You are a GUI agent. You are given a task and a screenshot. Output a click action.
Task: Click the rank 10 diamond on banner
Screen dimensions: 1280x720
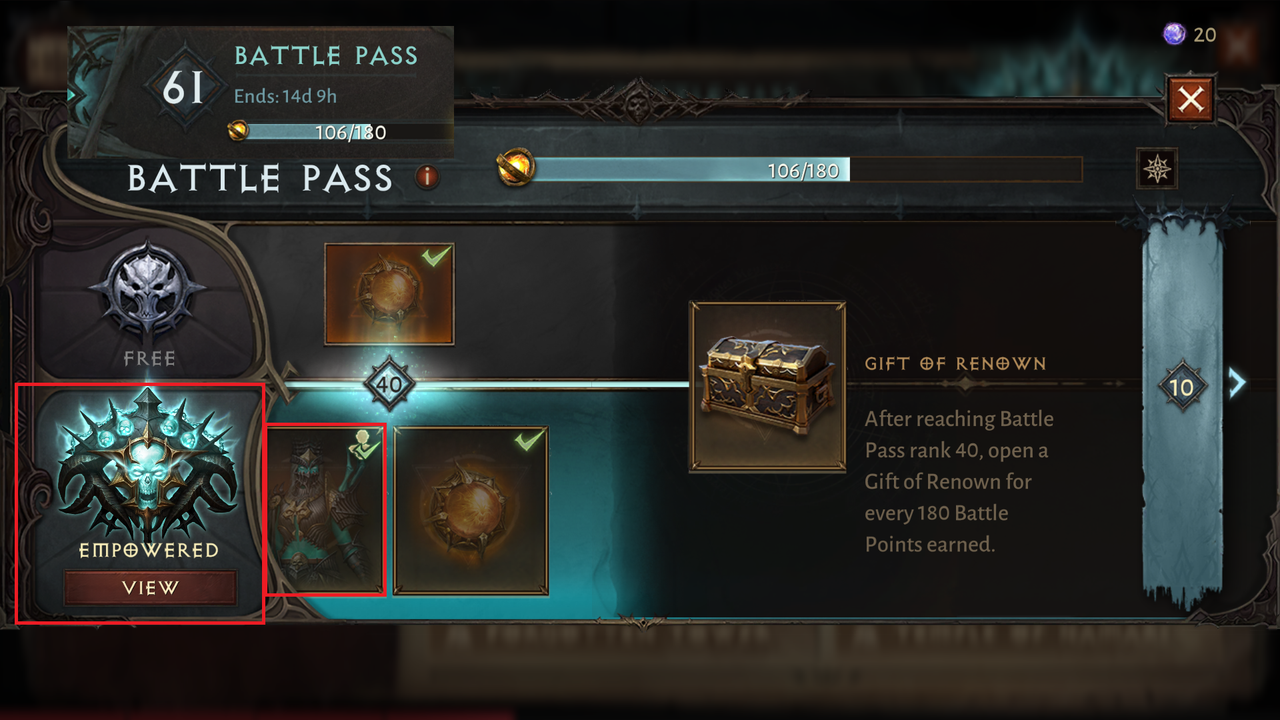click(1182, 387)
